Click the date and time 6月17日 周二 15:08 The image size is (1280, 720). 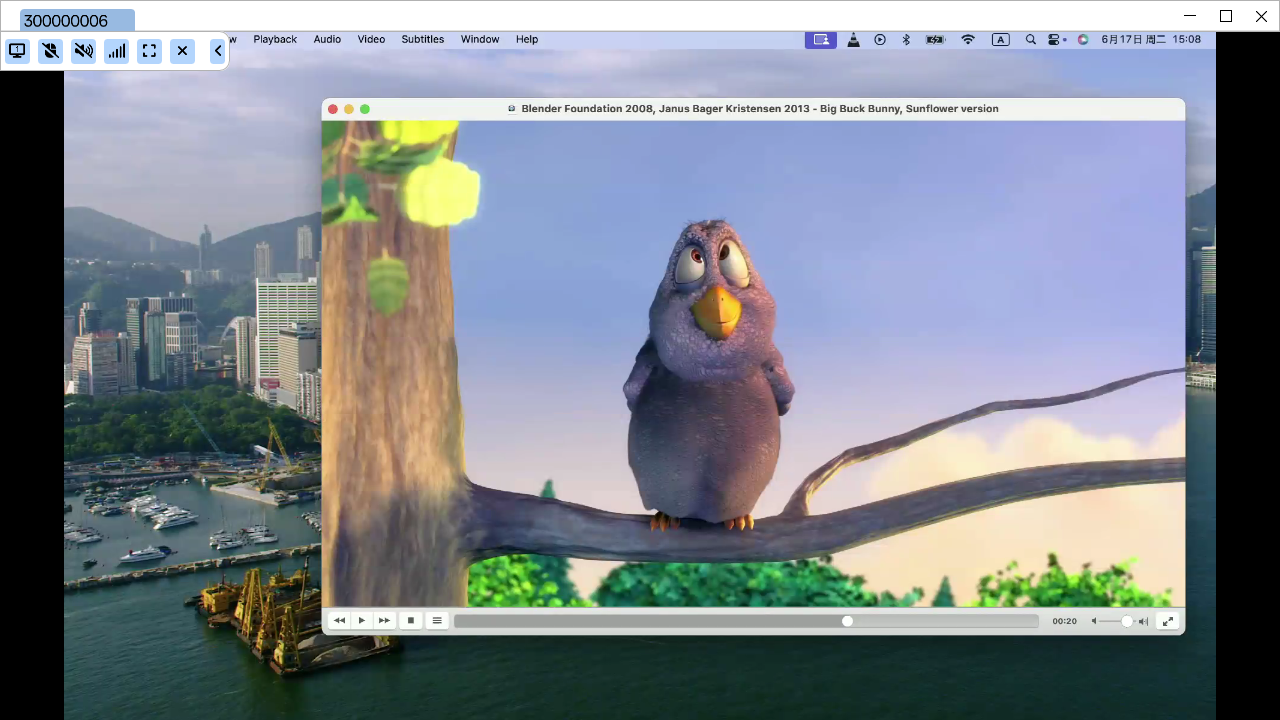1151,40
